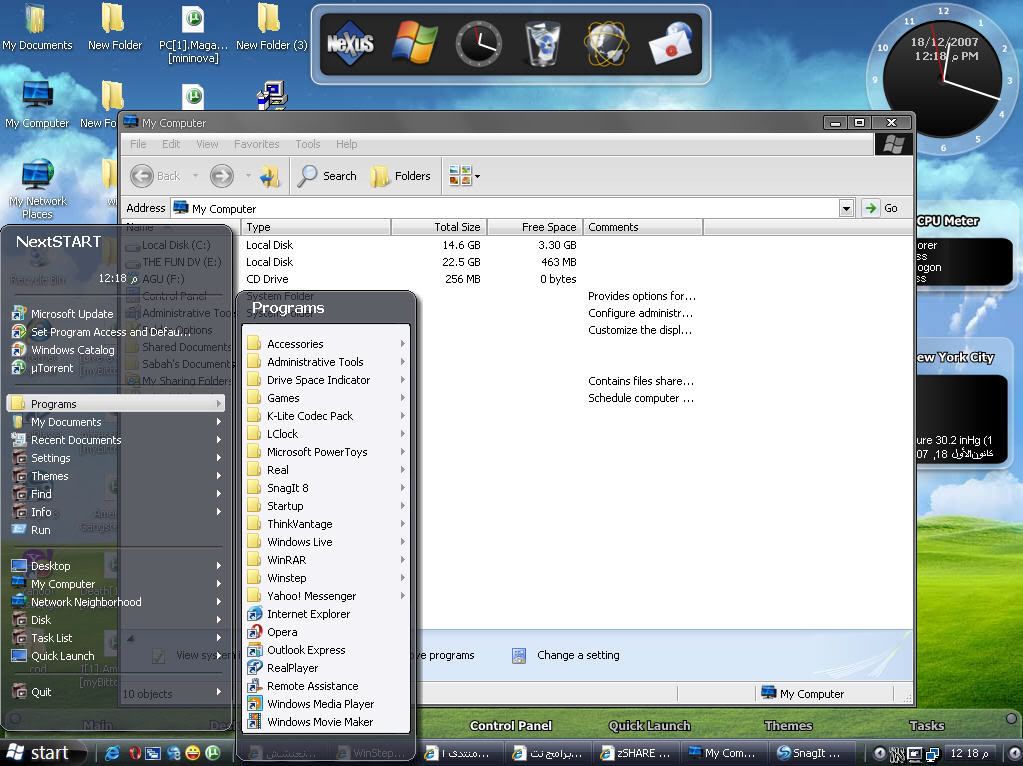Launch RealPlayer from Programs menu
This screenshot has width=1023, height=766.
326,668
